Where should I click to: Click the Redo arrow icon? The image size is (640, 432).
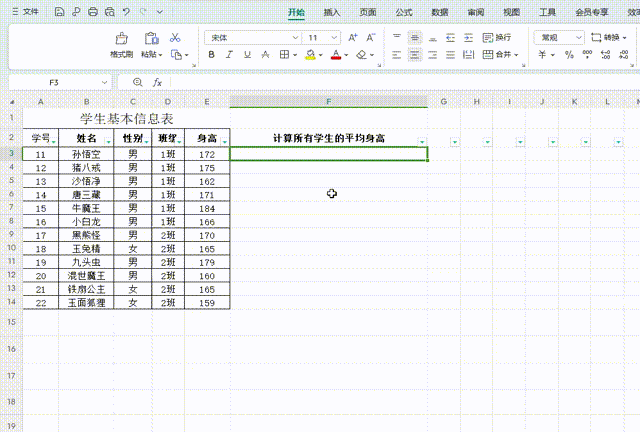click(143, 12)
